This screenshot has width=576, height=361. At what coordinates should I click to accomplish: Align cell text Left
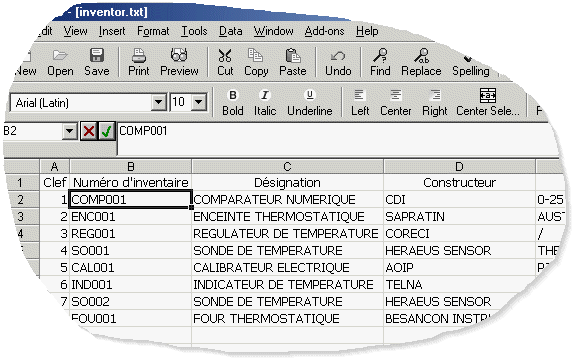coord(360,102)
